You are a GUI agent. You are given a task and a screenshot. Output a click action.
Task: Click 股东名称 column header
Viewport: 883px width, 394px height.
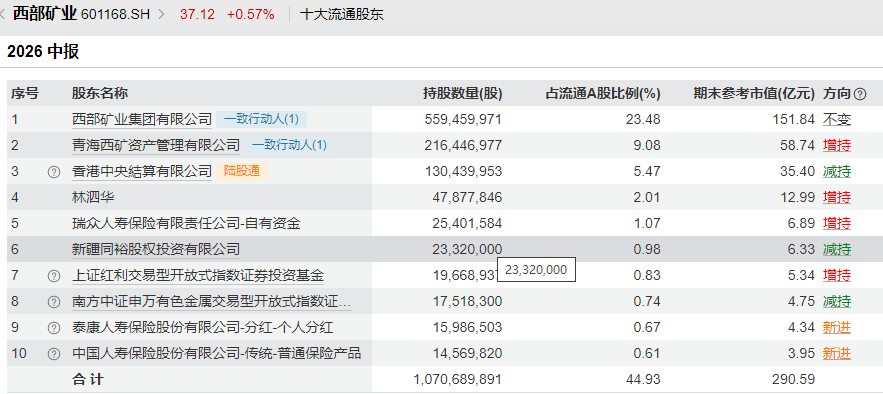(100, 93)
